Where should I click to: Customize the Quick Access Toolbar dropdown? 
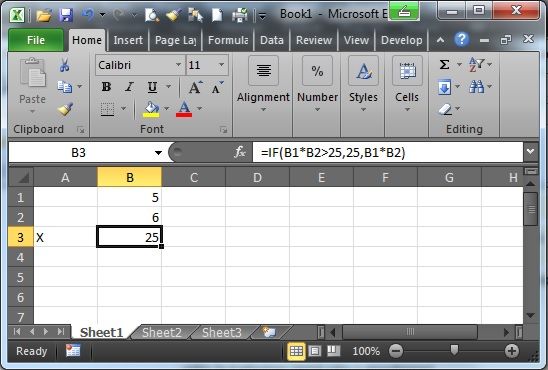tap(262, 16)
